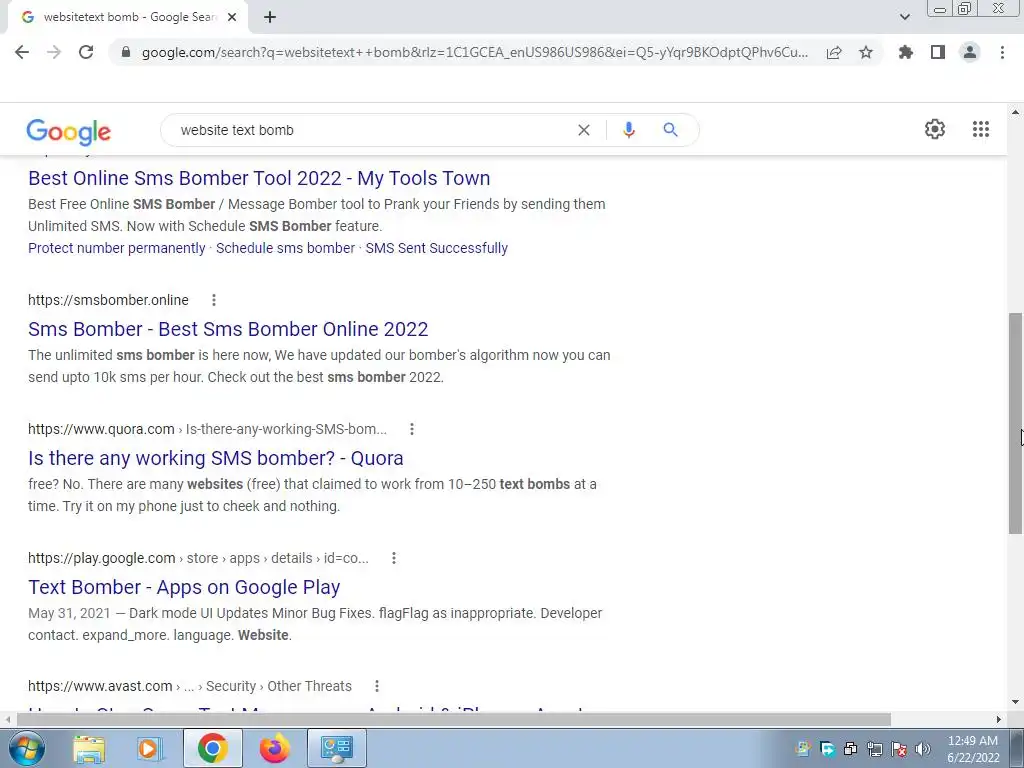Clear the search box with the X

[x=584, y=130]
